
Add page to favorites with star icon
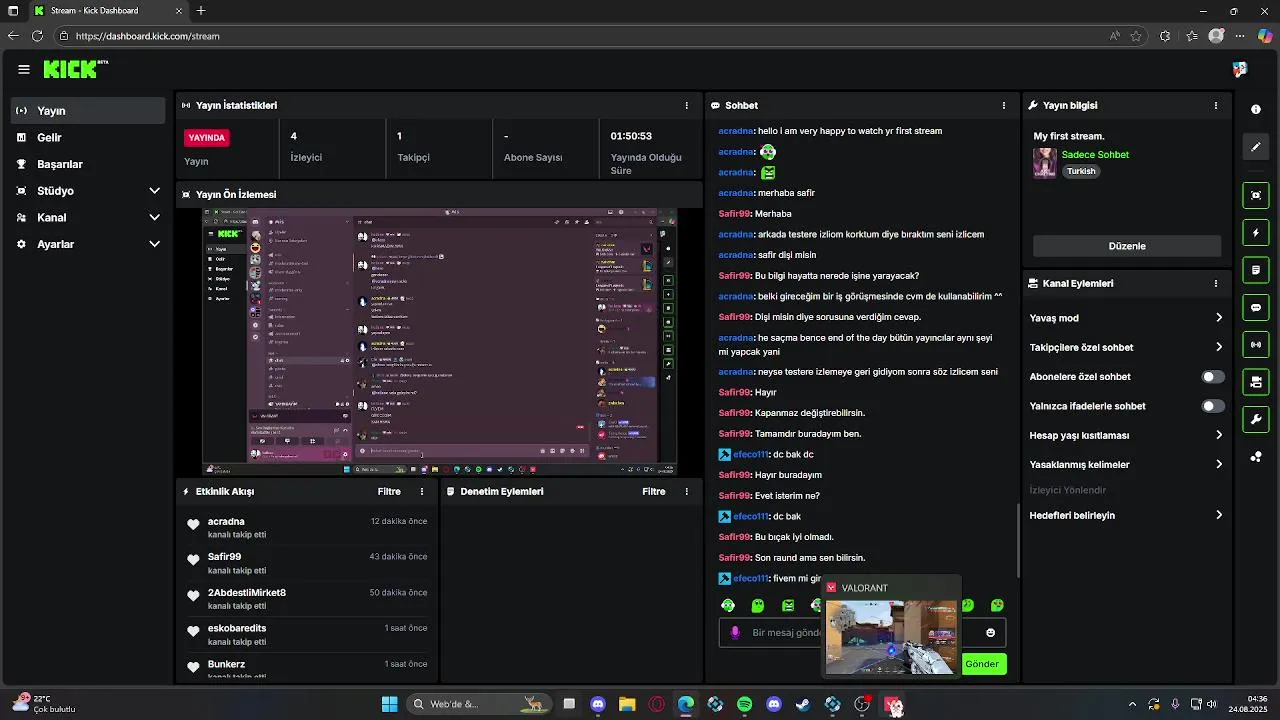1136,36
